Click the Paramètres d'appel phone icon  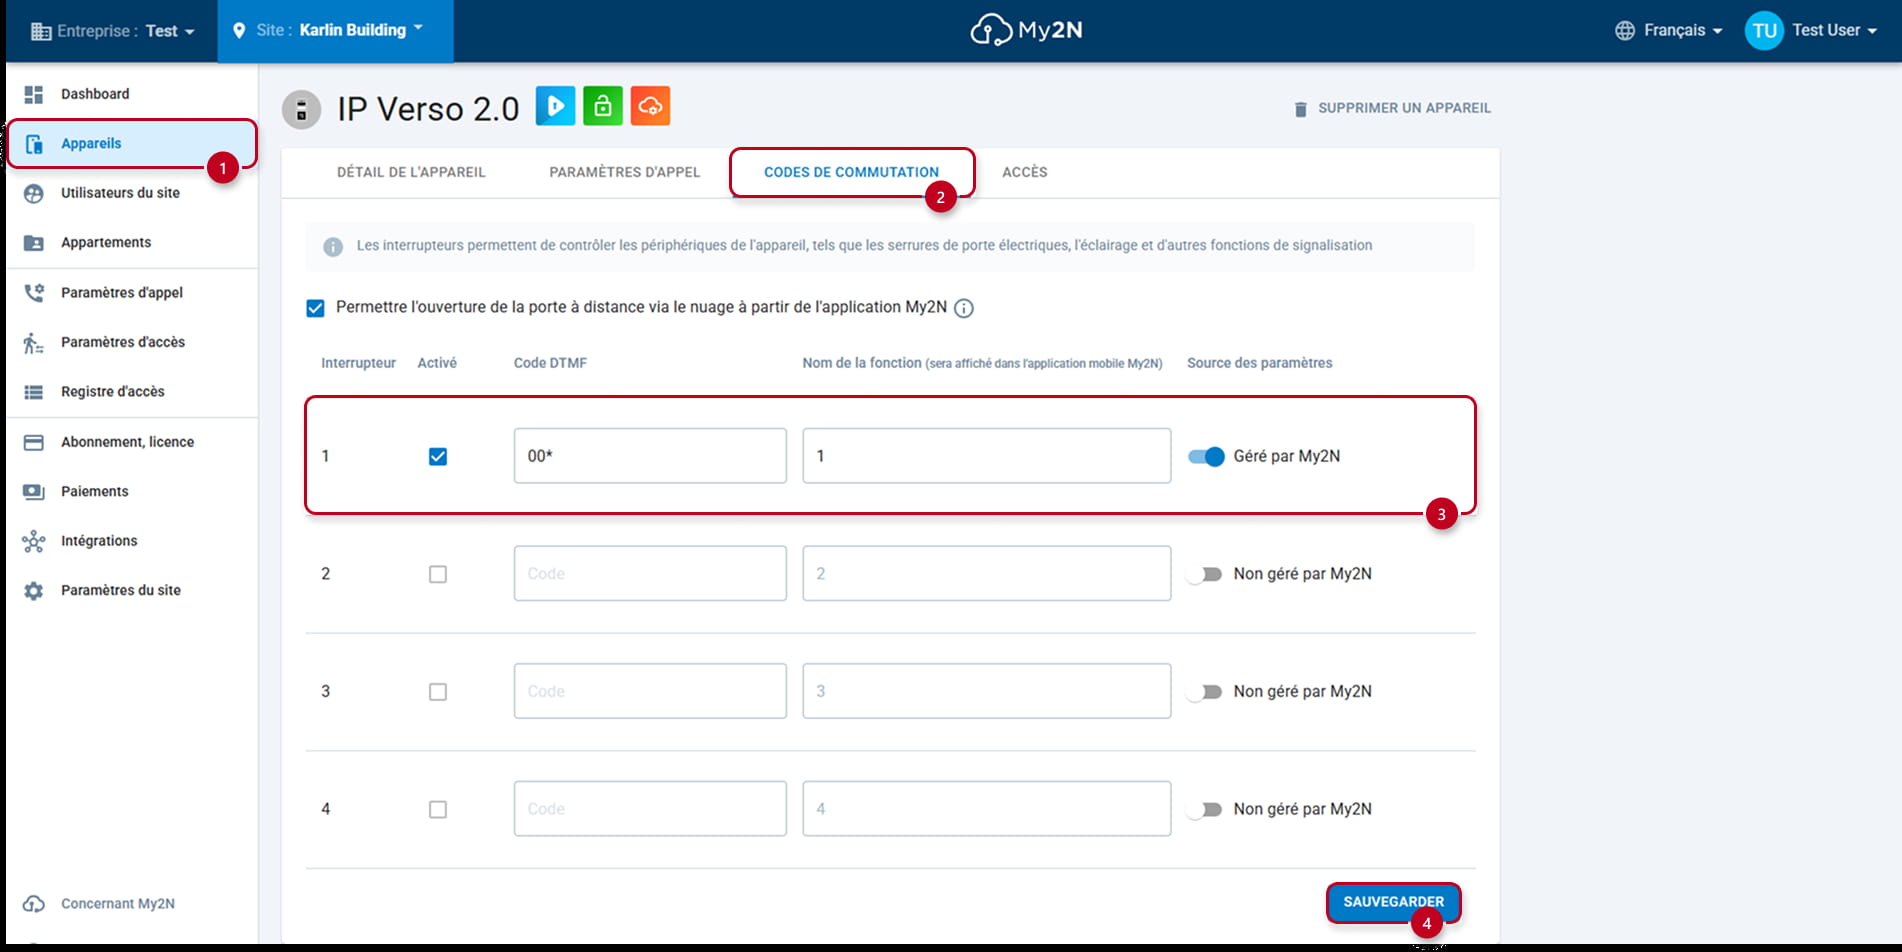[34, 293]
